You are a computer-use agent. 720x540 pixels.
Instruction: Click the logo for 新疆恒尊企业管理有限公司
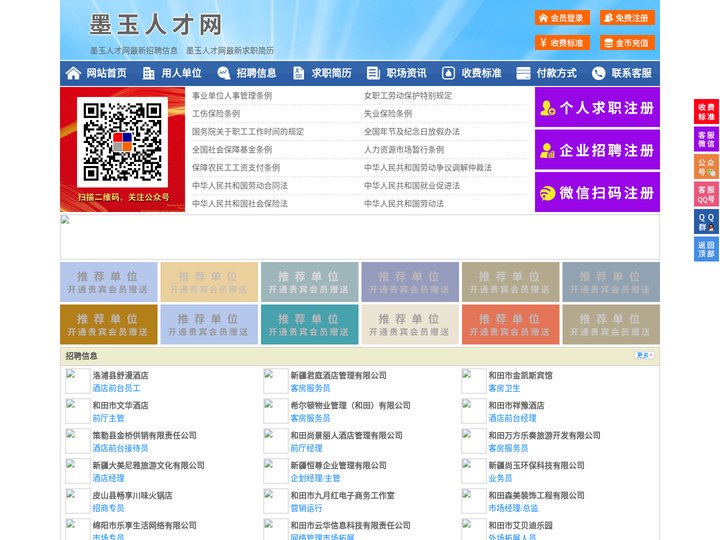coord(276,471)
